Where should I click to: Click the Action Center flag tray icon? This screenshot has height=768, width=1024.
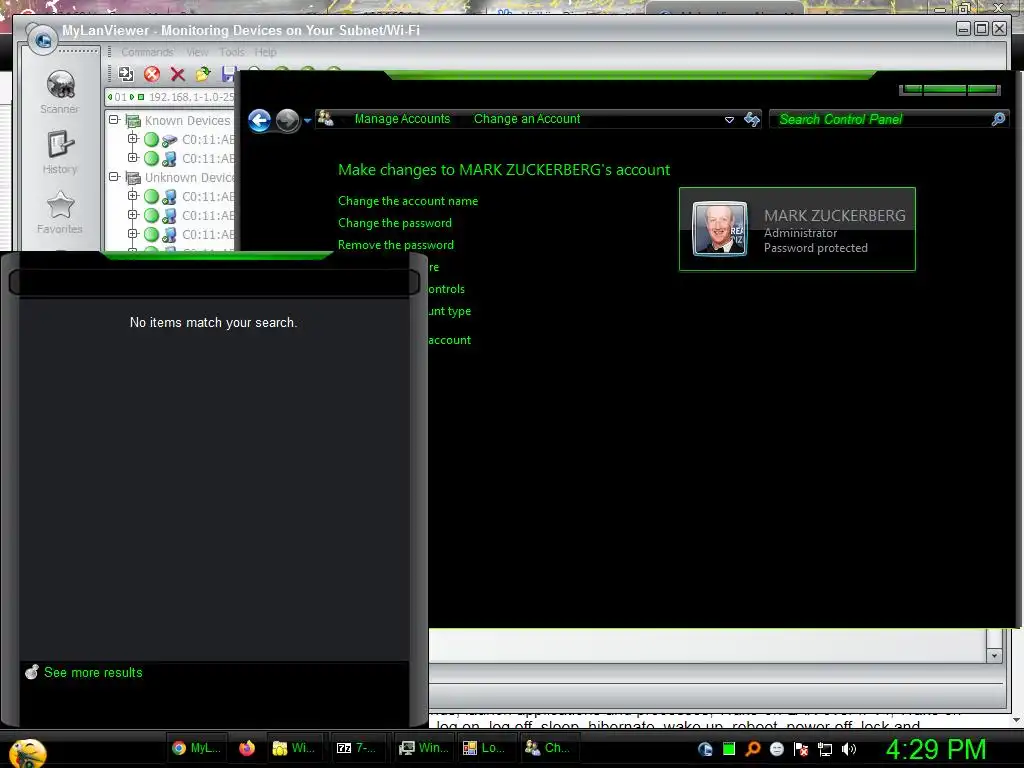pyautogui.click(x=801, y=749)
